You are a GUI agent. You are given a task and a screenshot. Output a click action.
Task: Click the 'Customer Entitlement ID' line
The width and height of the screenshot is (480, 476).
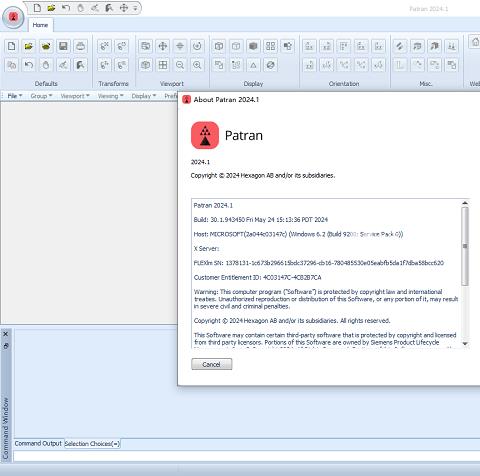click(257, 277)
